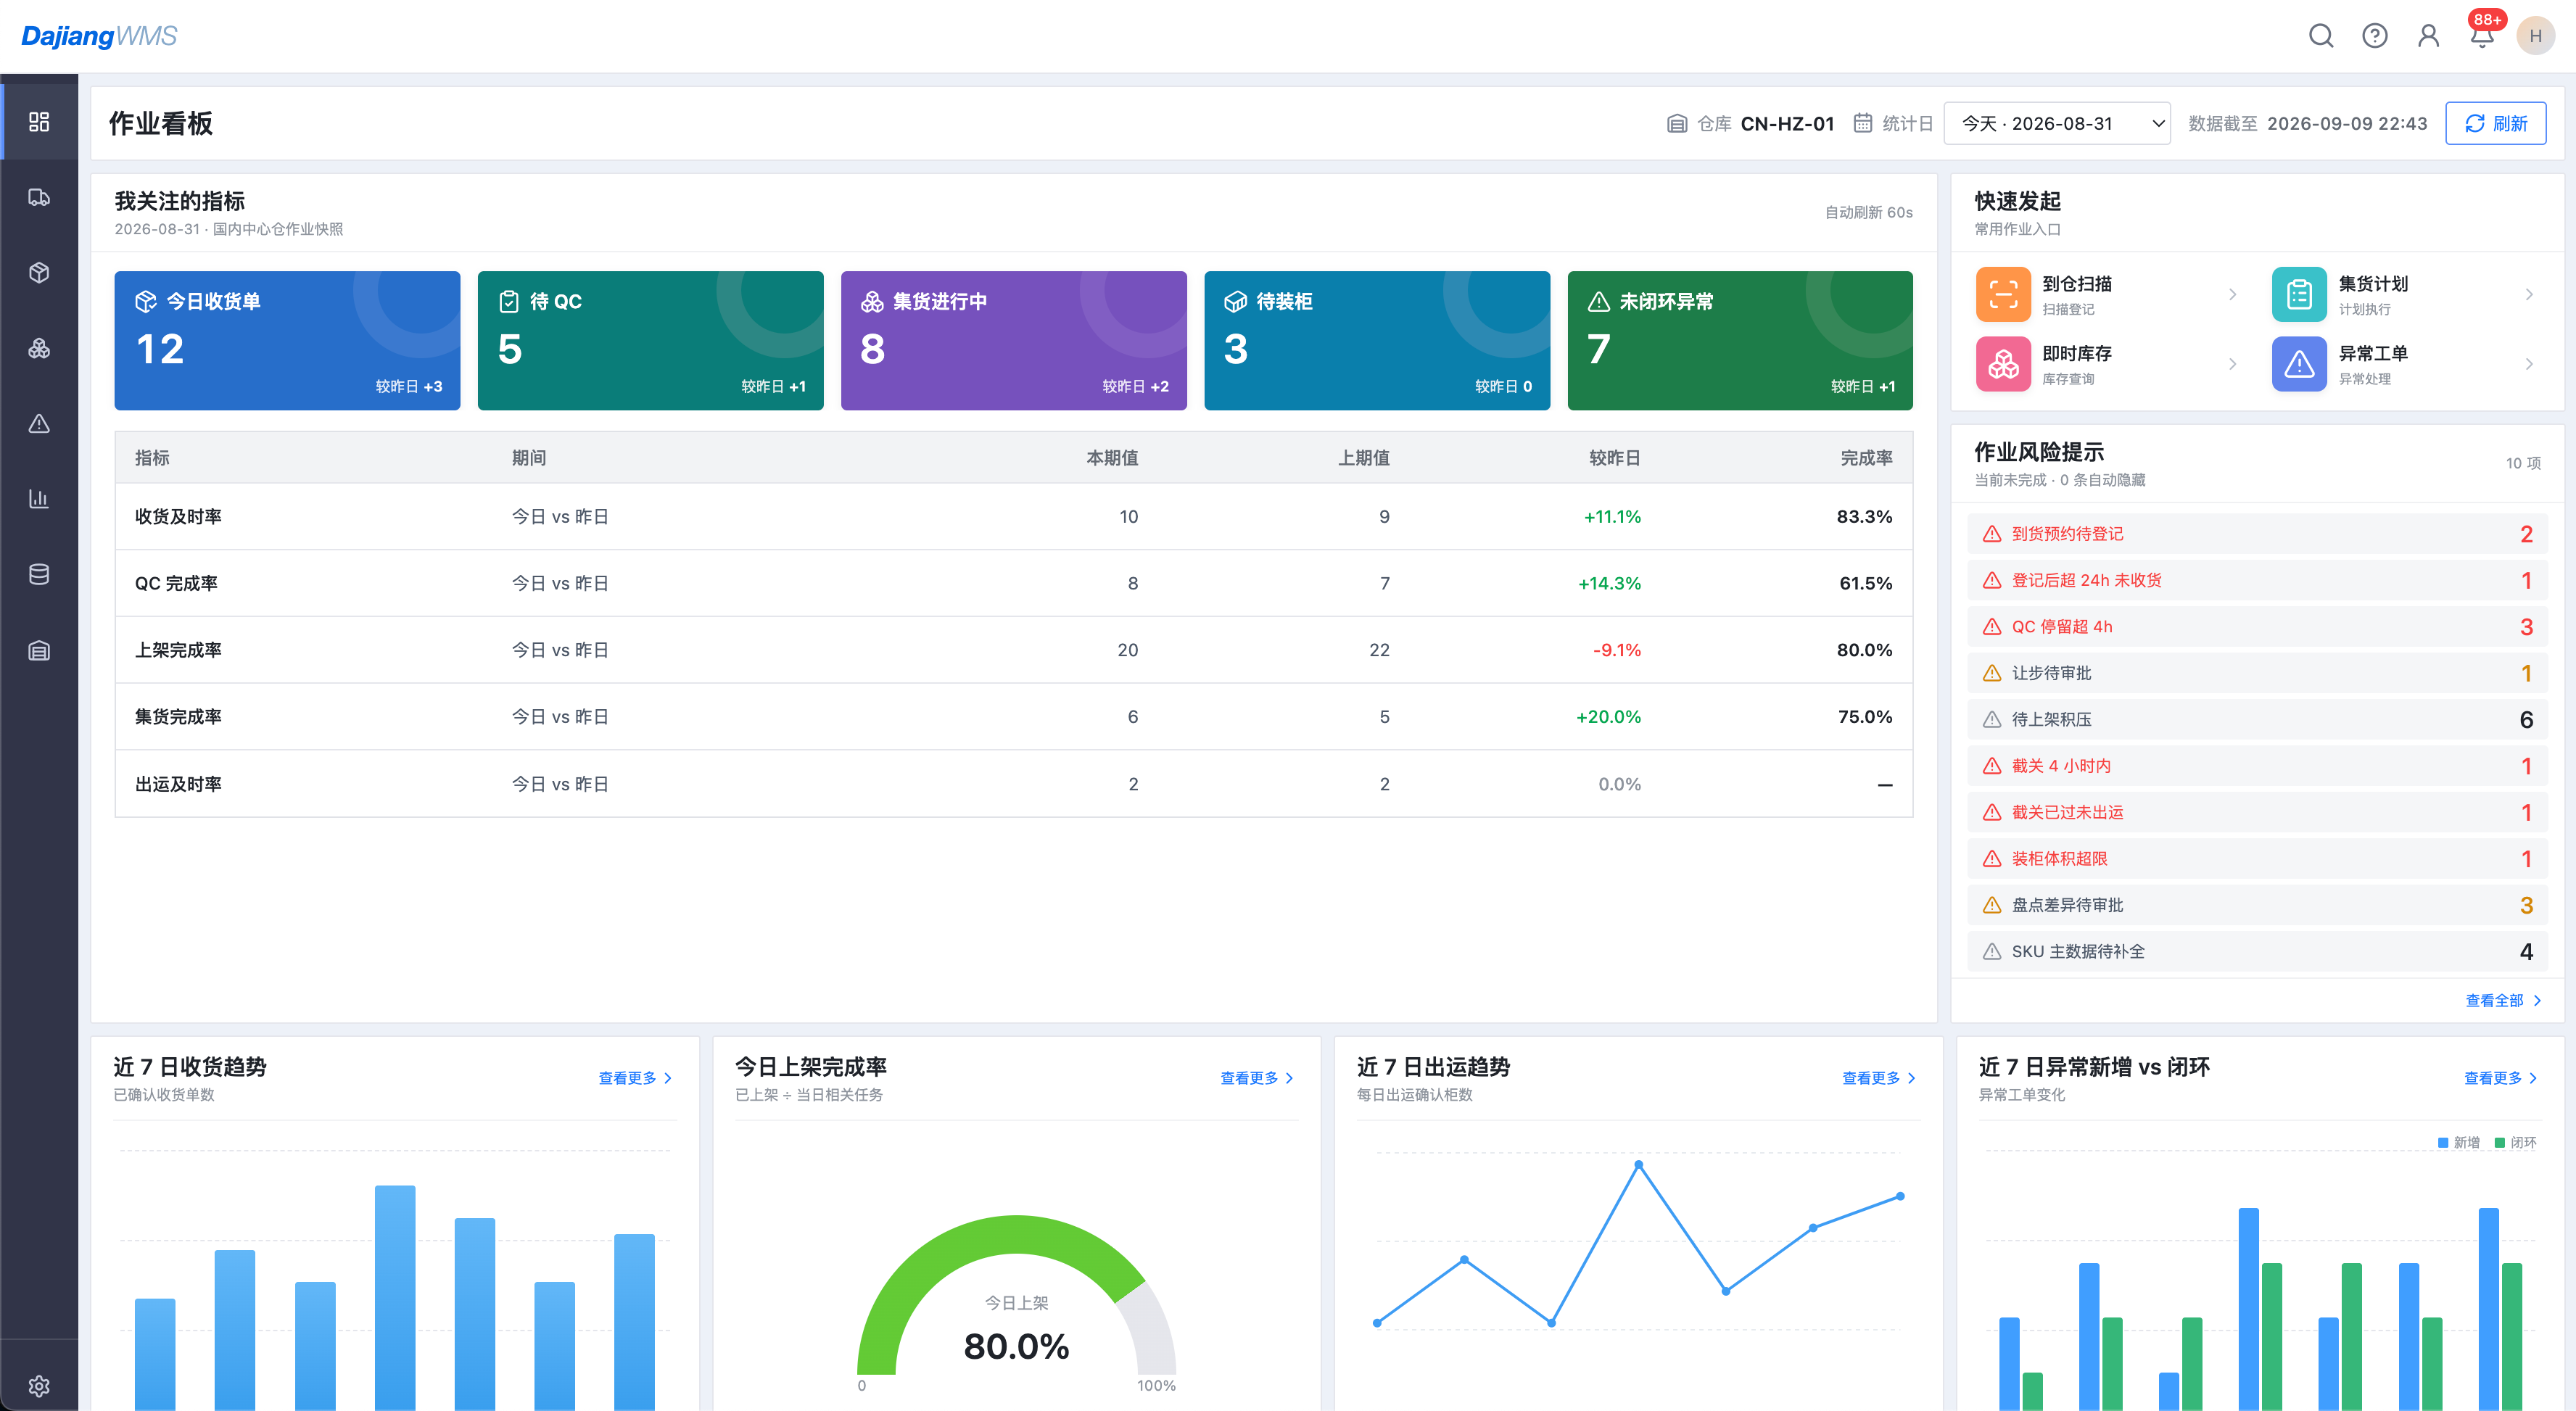Open the help question-mark icon
Screen dimensions: 2576x1411
point(2375,36)
